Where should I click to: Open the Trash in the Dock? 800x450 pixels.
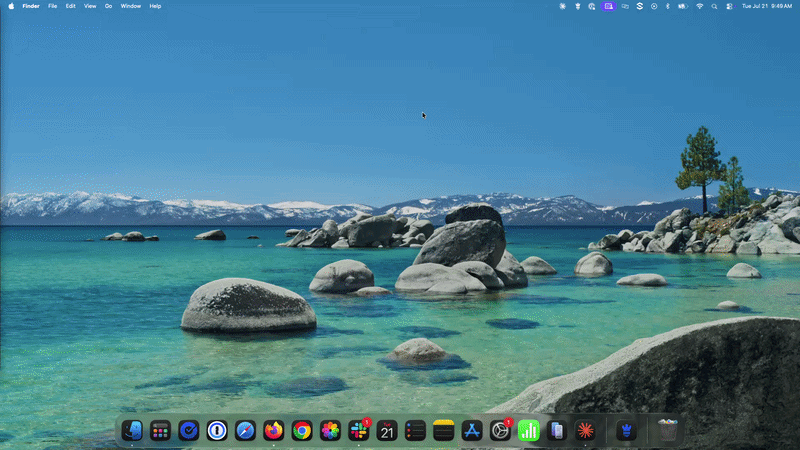[x=667, y=431]
